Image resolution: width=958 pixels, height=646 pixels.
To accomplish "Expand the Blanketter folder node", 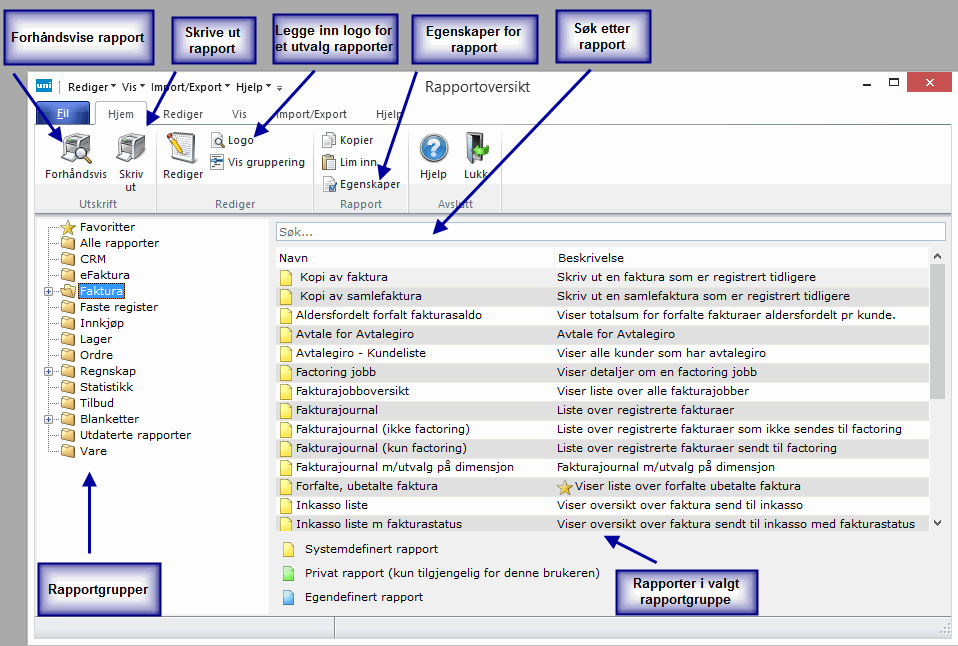I will pos(48,420).
